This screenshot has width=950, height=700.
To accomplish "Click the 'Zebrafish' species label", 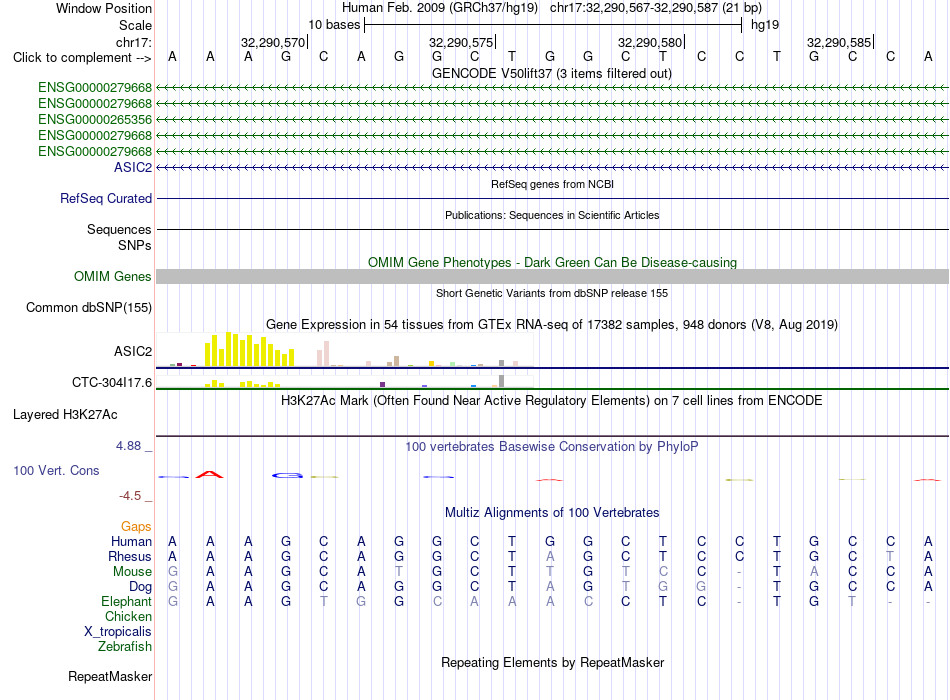I will pos(125,647).
